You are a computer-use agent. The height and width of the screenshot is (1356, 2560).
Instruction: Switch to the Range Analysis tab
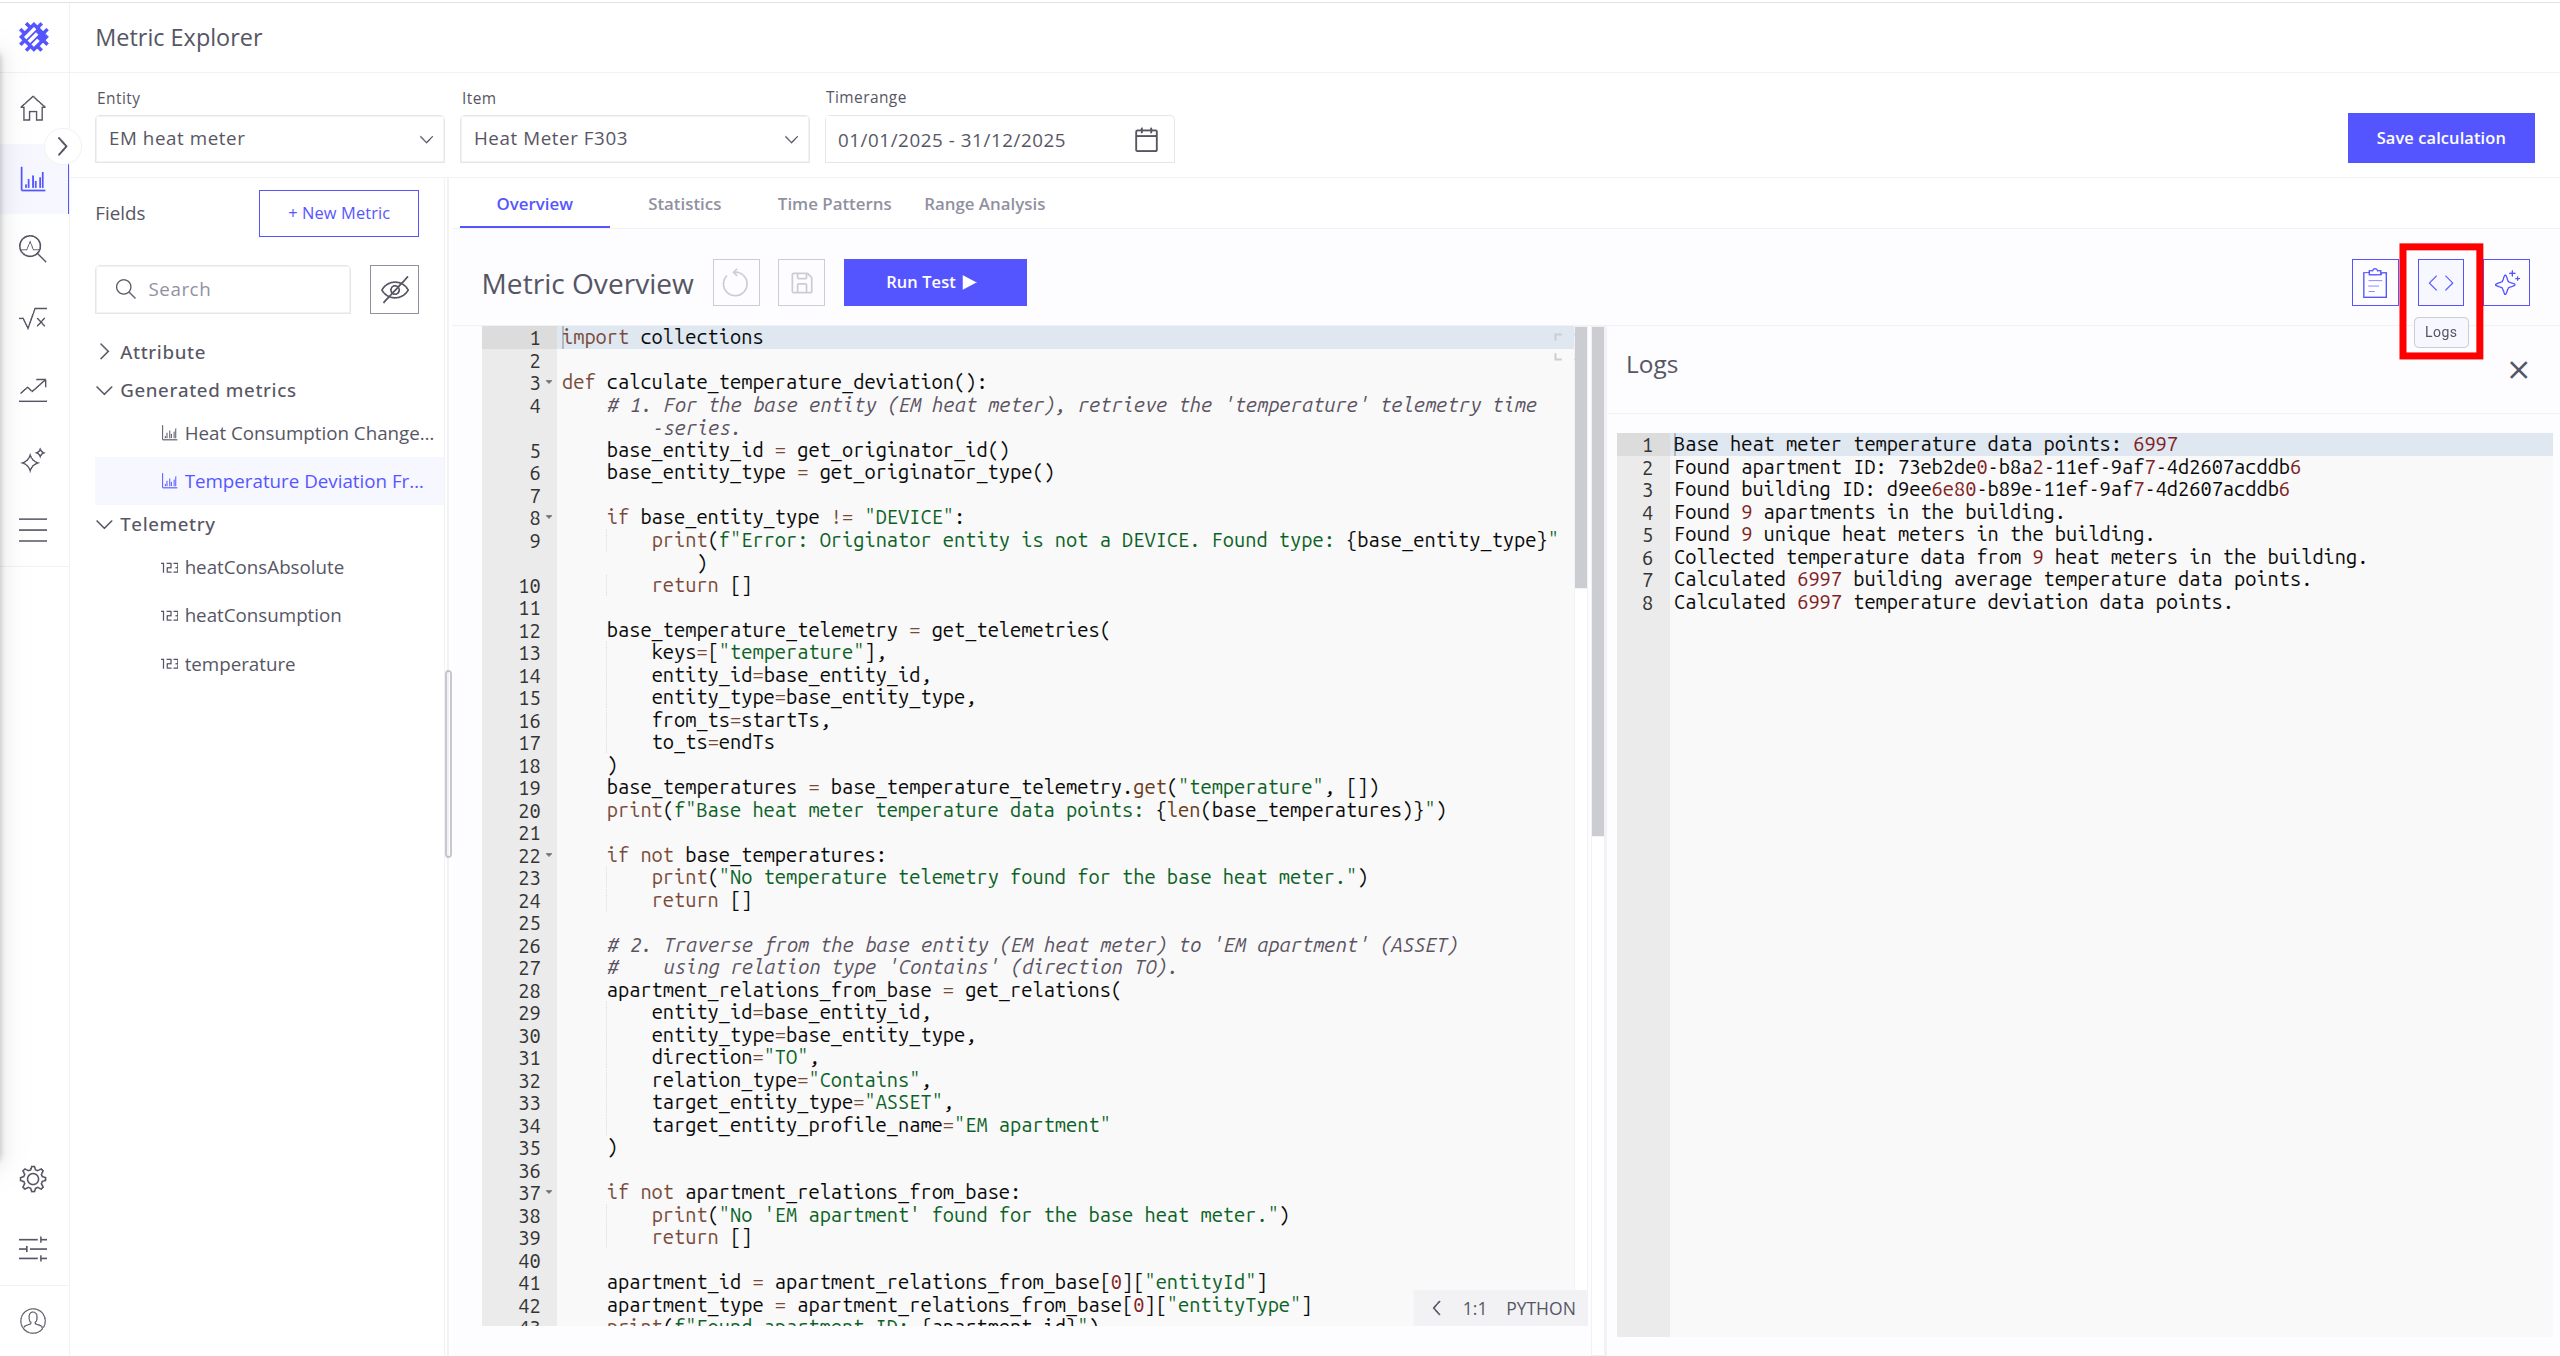(984, 204)
